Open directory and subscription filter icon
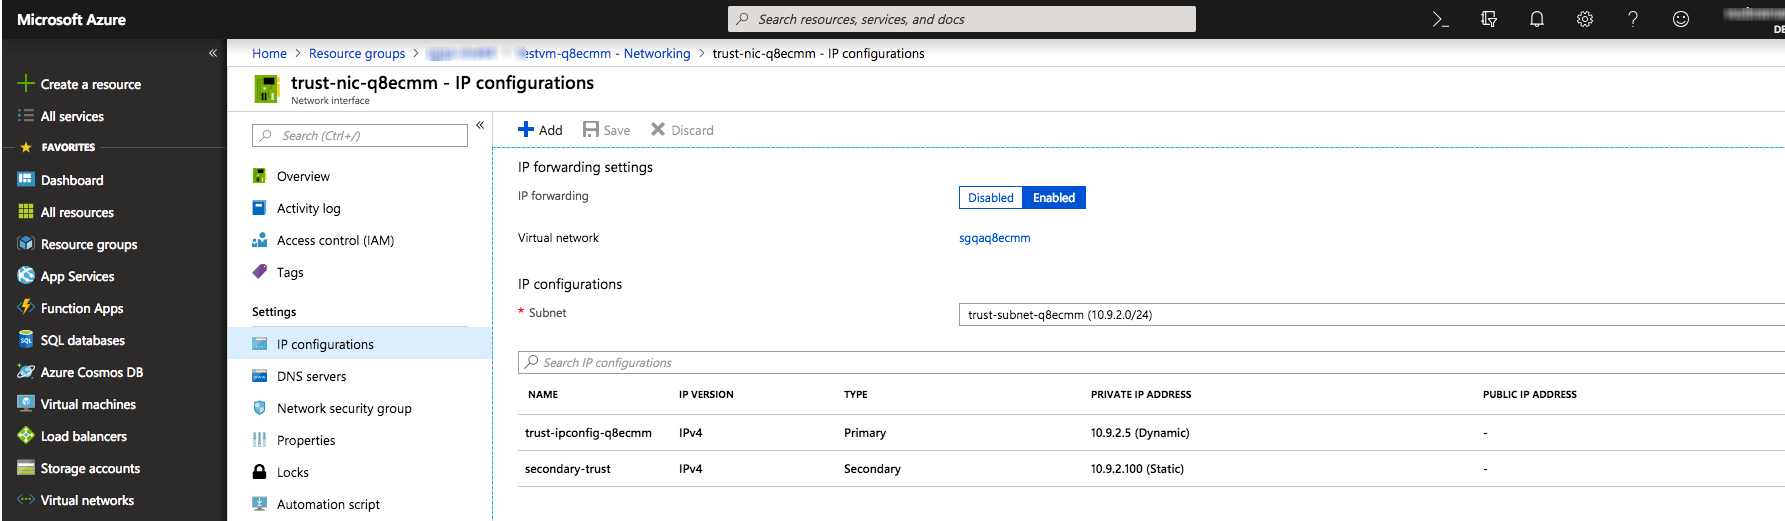 click(x=1489, y=19)
